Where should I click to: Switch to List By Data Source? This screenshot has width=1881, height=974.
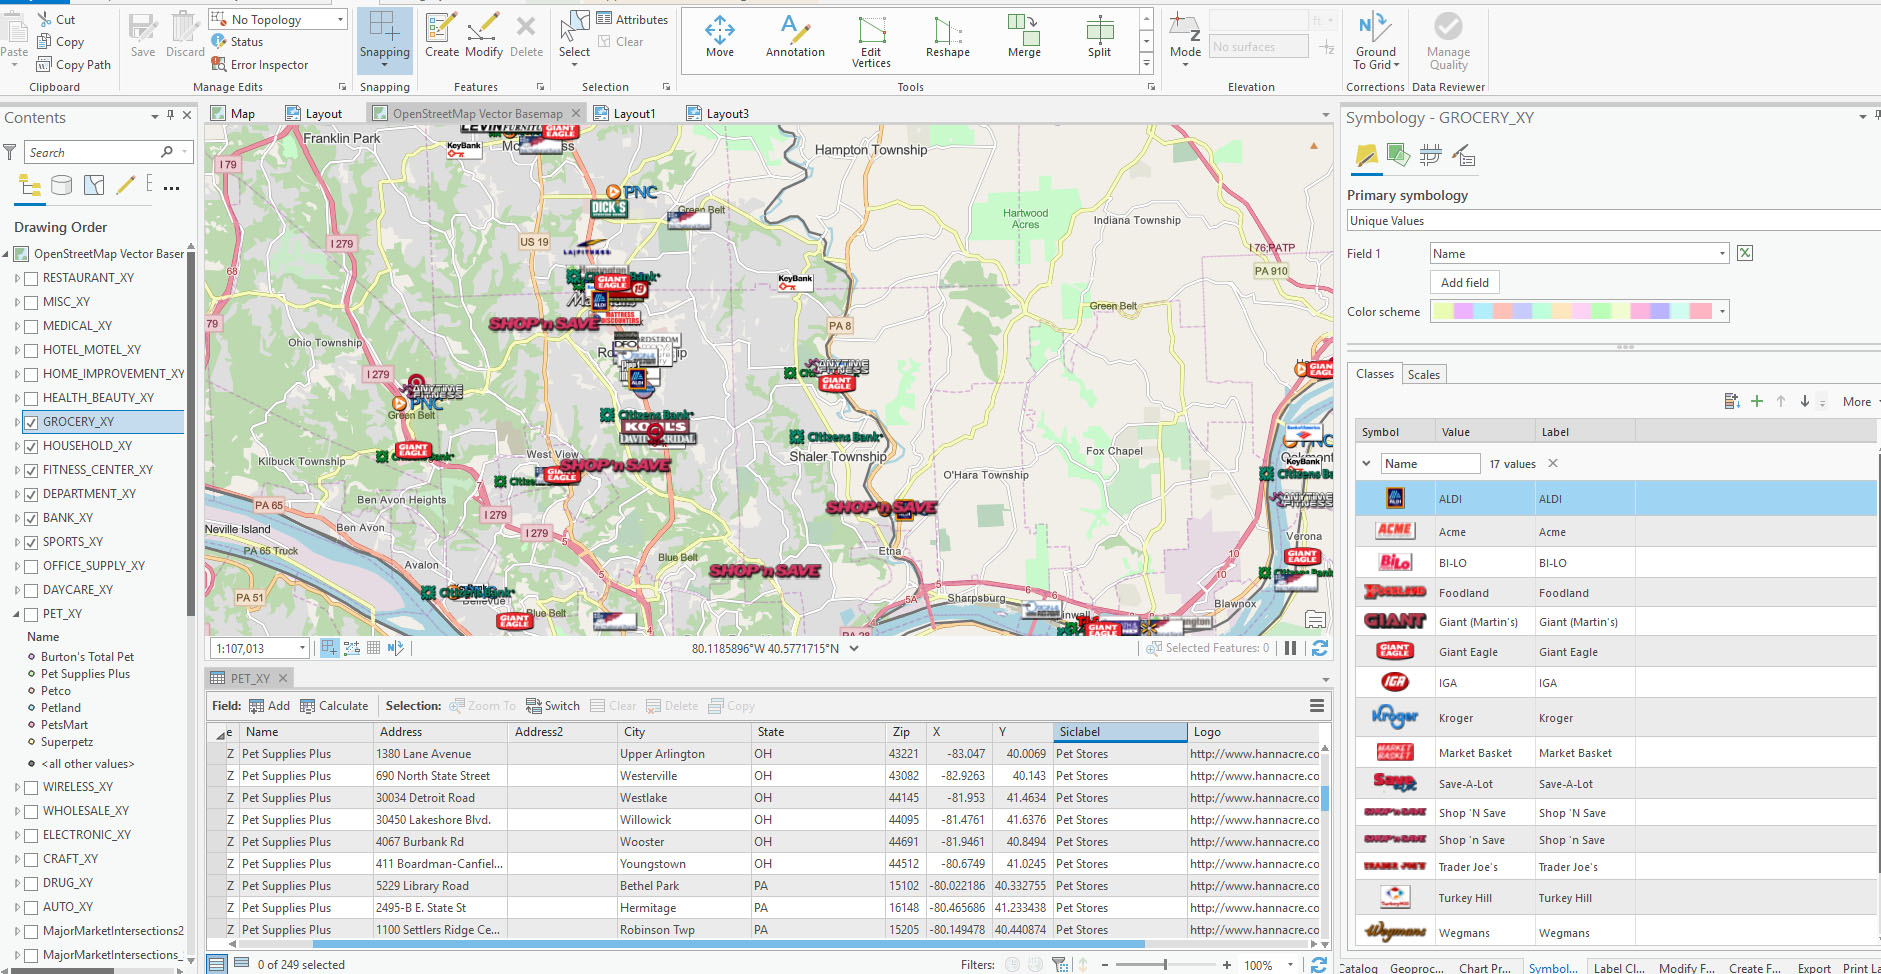pos(61,185)
